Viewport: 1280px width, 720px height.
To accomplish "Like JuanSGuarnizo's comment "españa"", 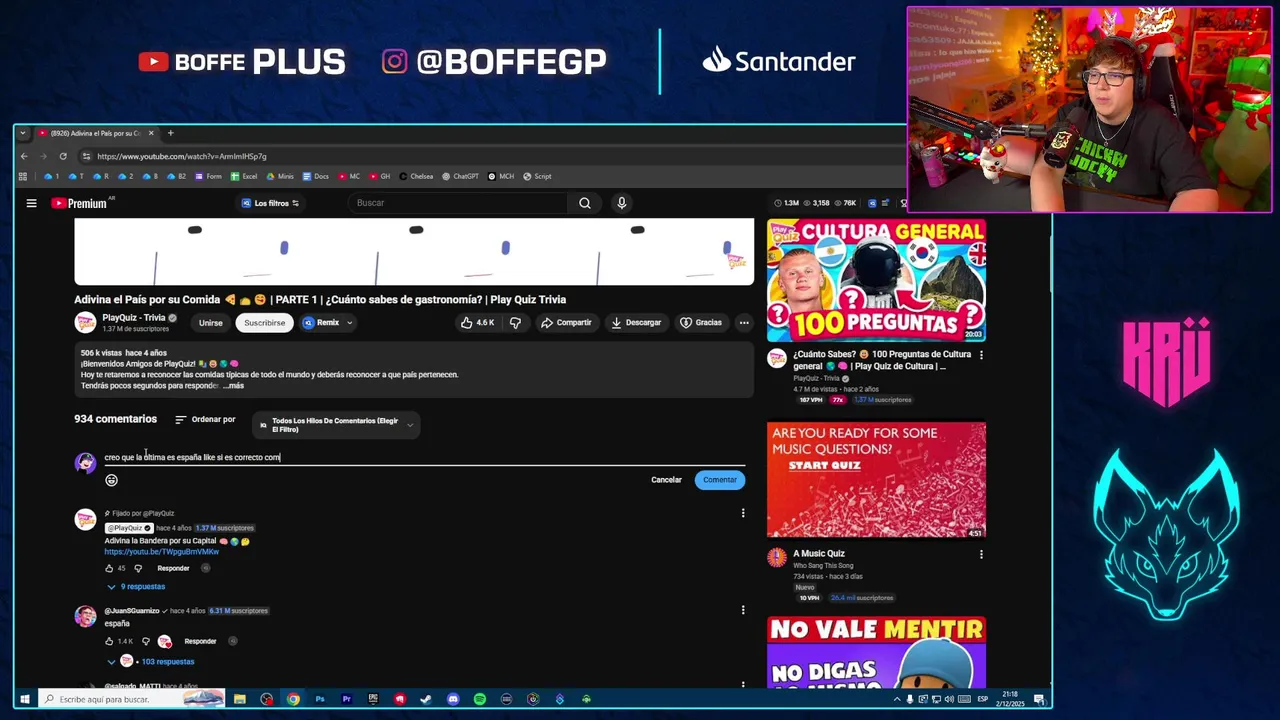I will [x=109, y=641].
